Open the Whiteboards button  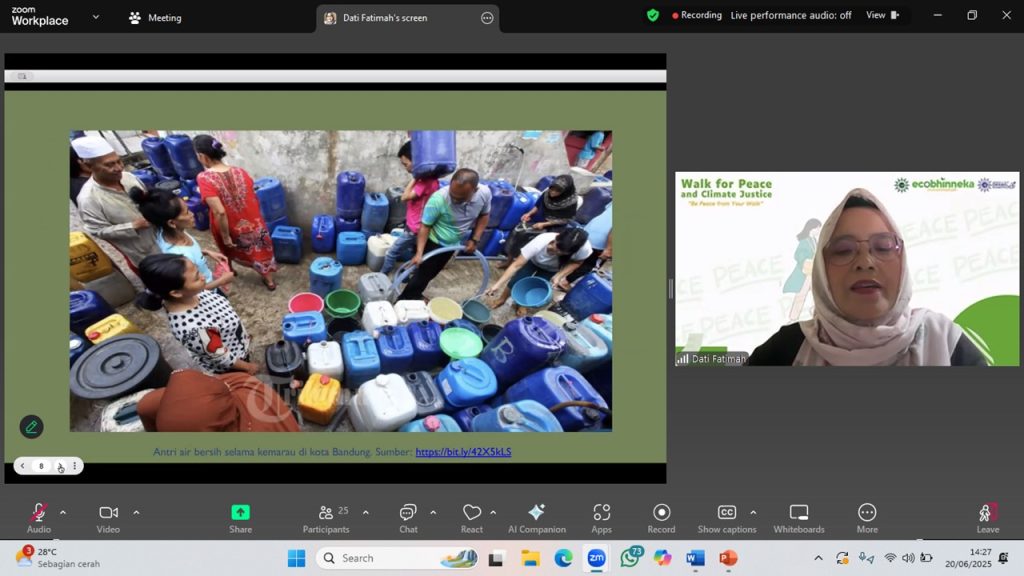[x=798, y=517]
